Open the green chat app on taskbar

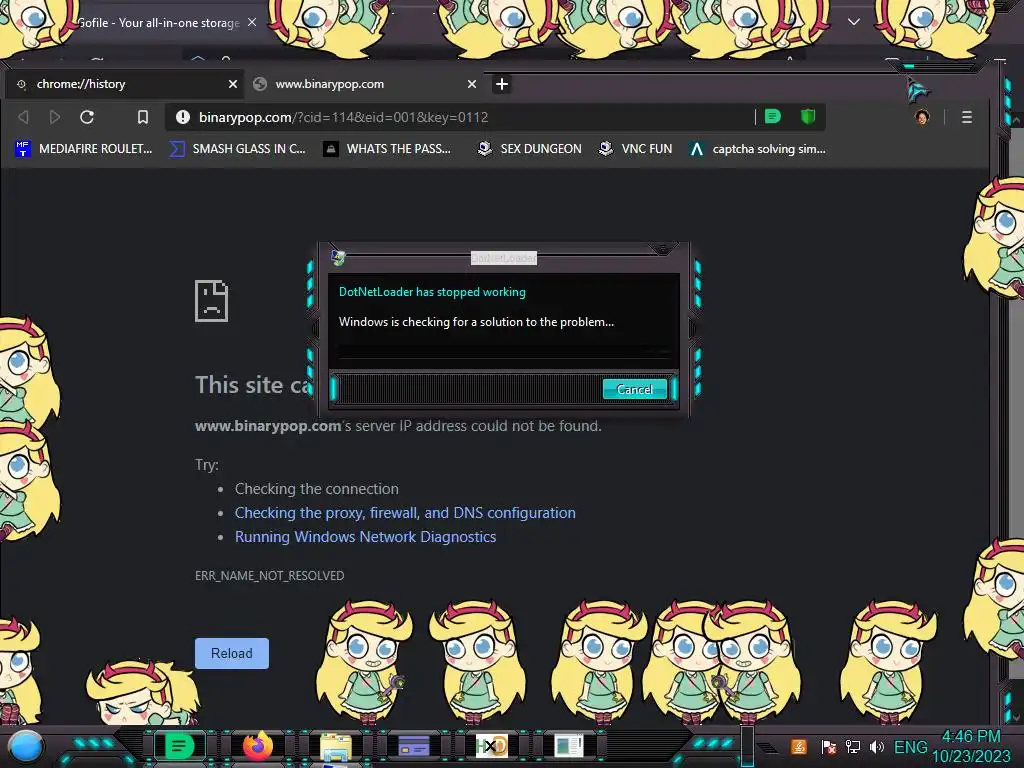[179, 746]
